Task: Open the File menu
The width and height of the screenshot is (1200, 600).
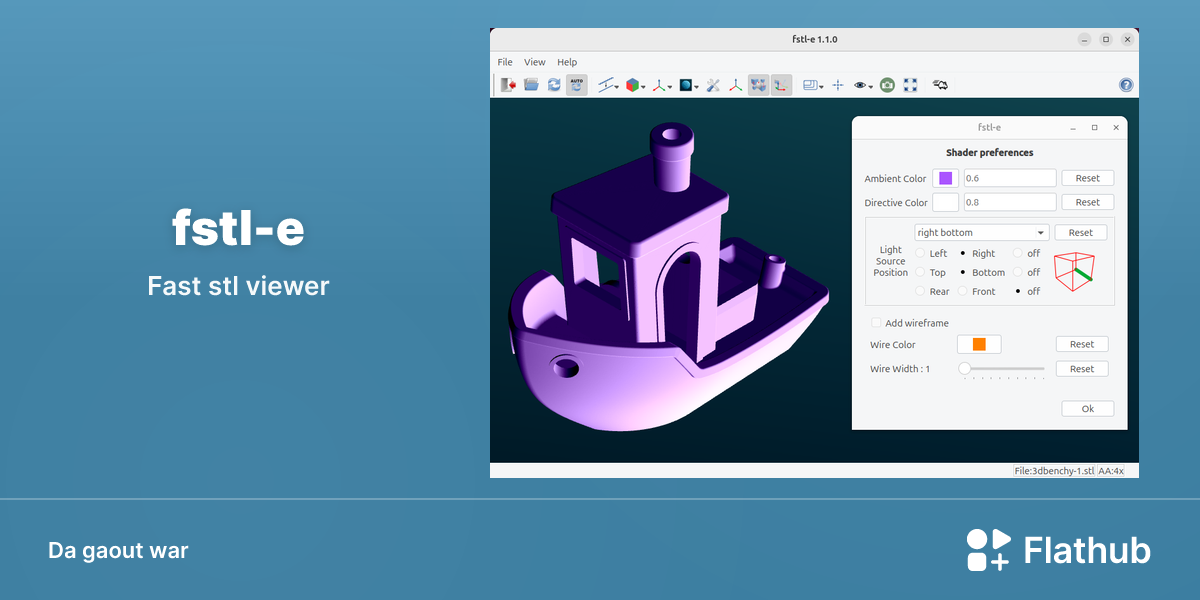Action: (505, 62)
